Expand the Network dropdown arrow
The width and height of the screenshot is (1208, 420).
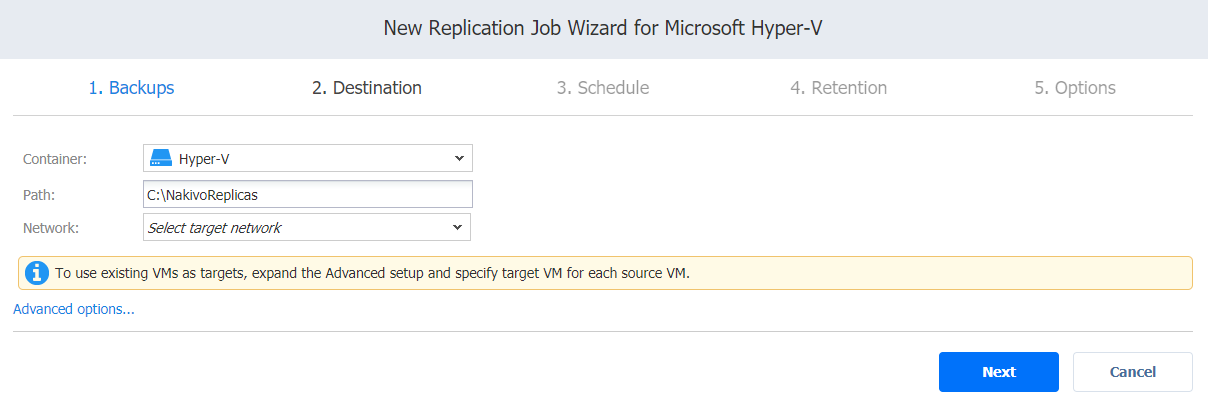pos(458,227)
